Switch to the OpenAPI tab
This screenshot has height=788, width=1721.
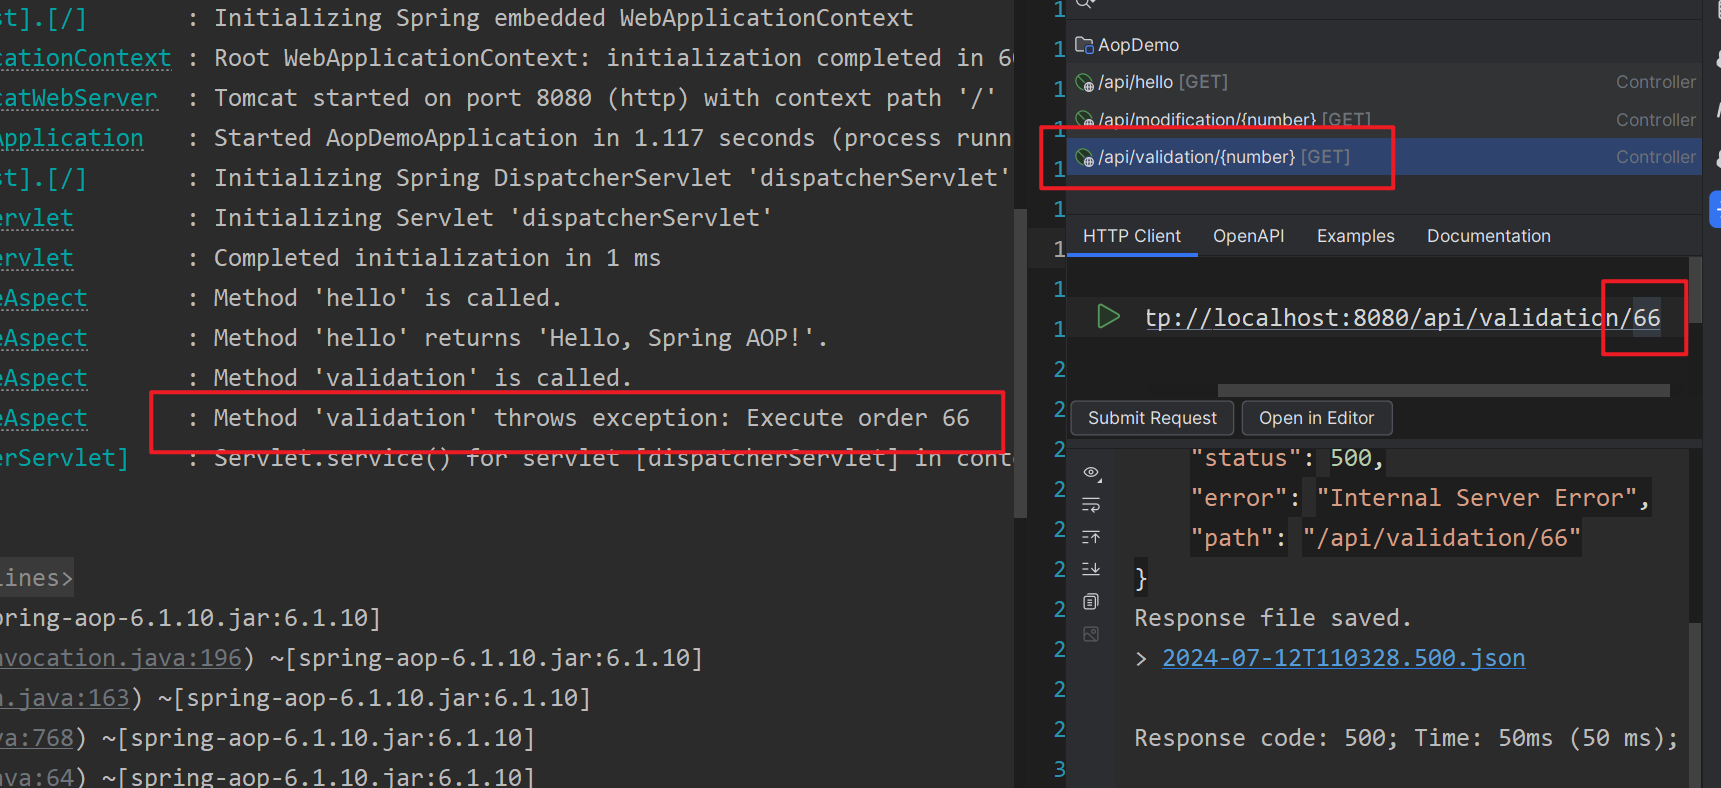coord(1248,236)
